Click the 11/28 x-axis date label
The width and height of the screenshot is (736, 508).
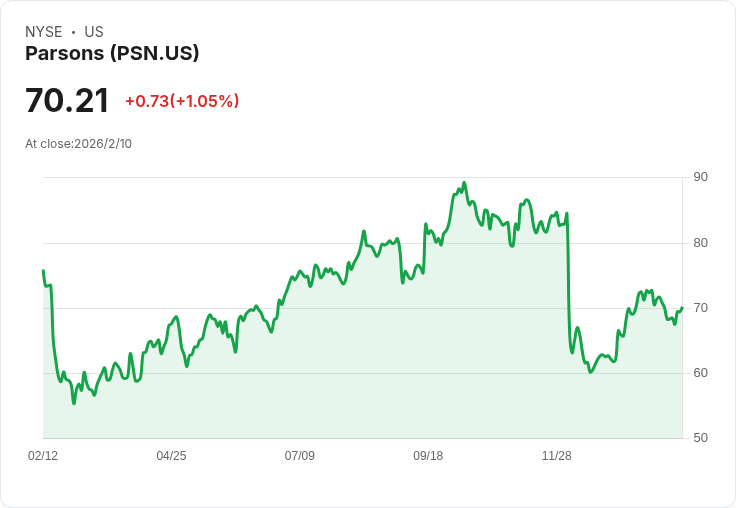point(557,455)
